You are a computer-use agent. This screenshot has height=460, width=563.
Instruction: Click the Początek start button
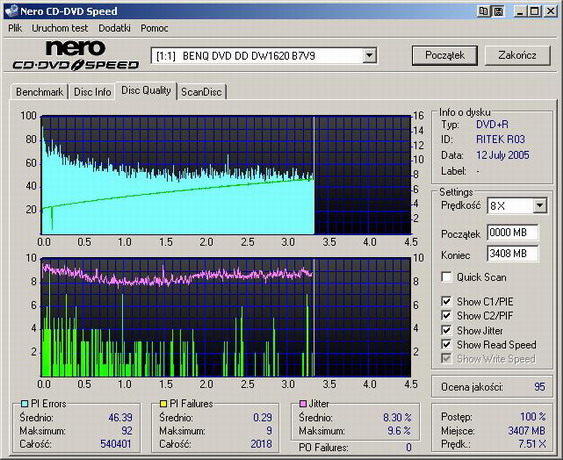tap(445, 55)
